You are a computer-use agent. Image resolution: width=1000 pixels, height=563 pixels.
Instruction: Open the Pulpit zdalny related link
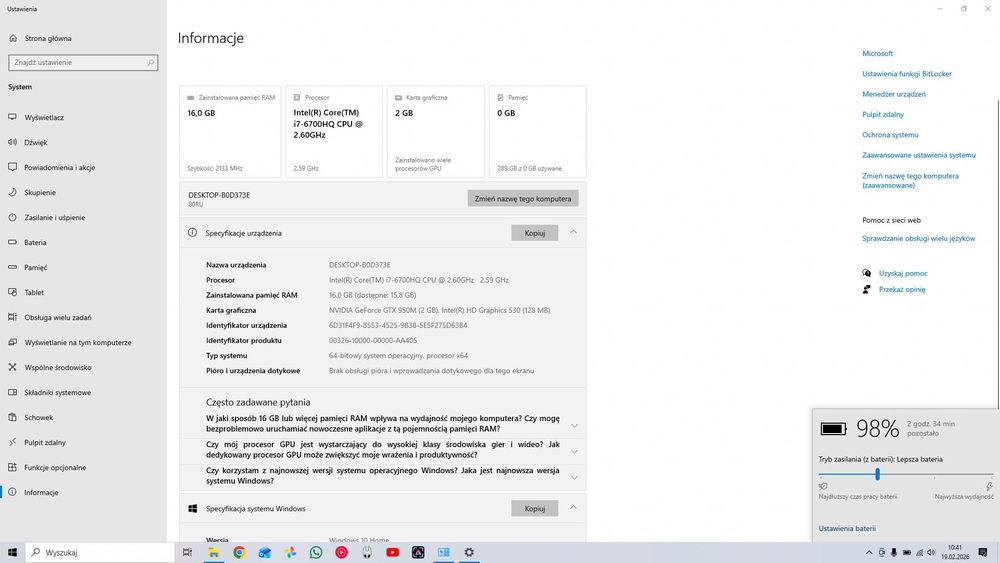coord(883,115)
